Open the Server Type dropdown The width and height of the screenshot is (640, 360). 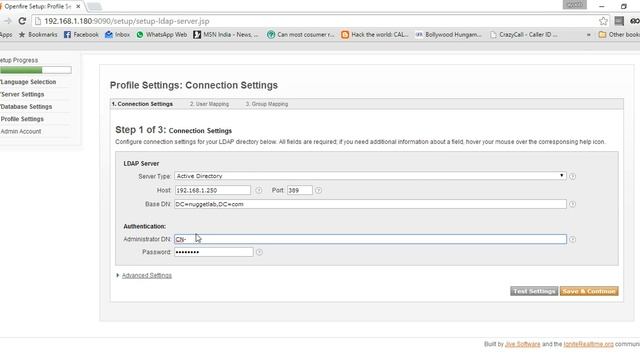point(370,176)
